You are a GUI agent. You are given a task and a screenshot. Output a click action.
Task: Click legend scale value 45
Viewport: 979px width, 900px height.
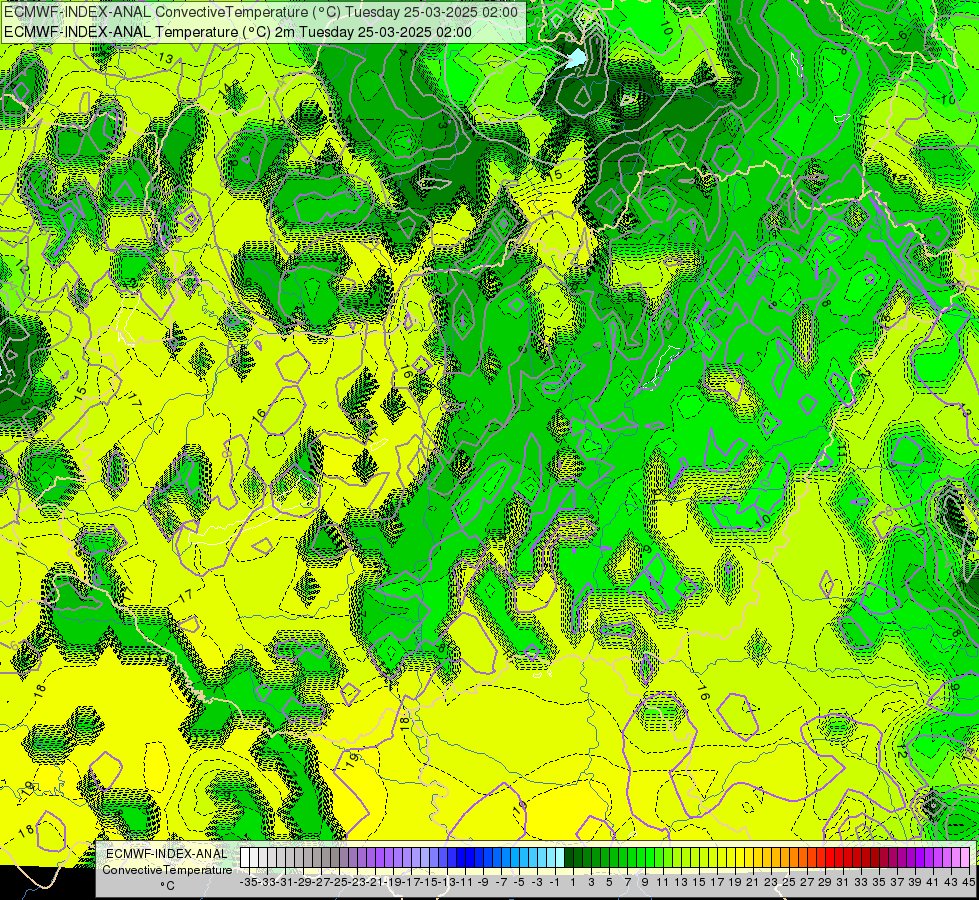tap(968, 882)
